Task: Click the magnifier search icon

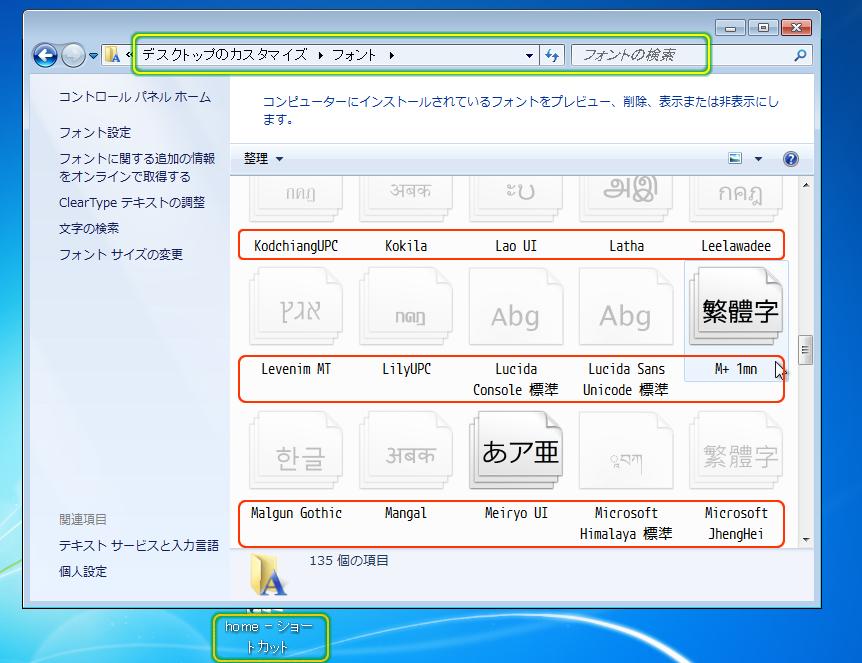Action: tap(800, 55)
